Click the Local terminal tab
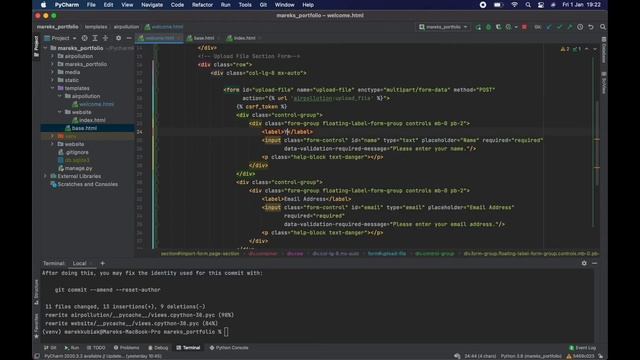This screenshot has height=360, width=640. tap(80, 263)
